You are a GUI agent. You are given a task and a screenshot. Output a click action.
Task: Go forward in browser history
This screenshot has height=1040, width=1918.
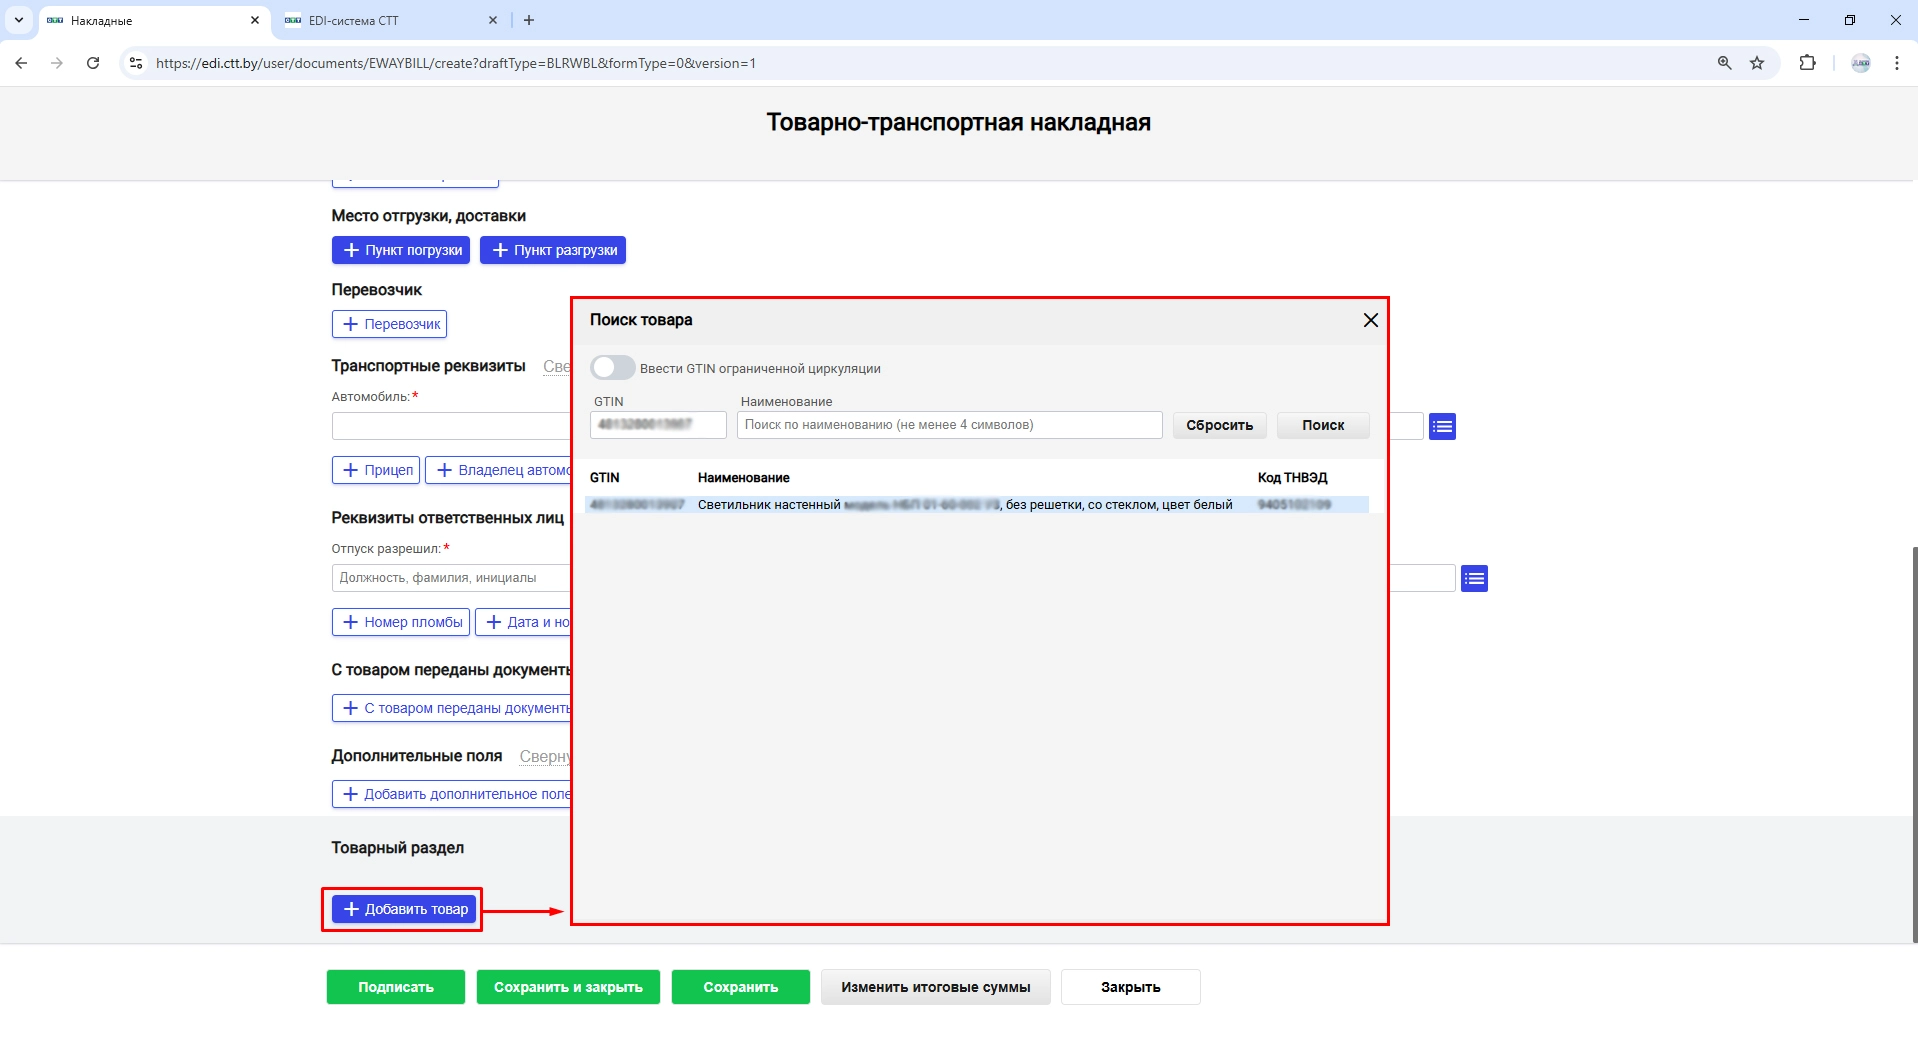[57, 63]
